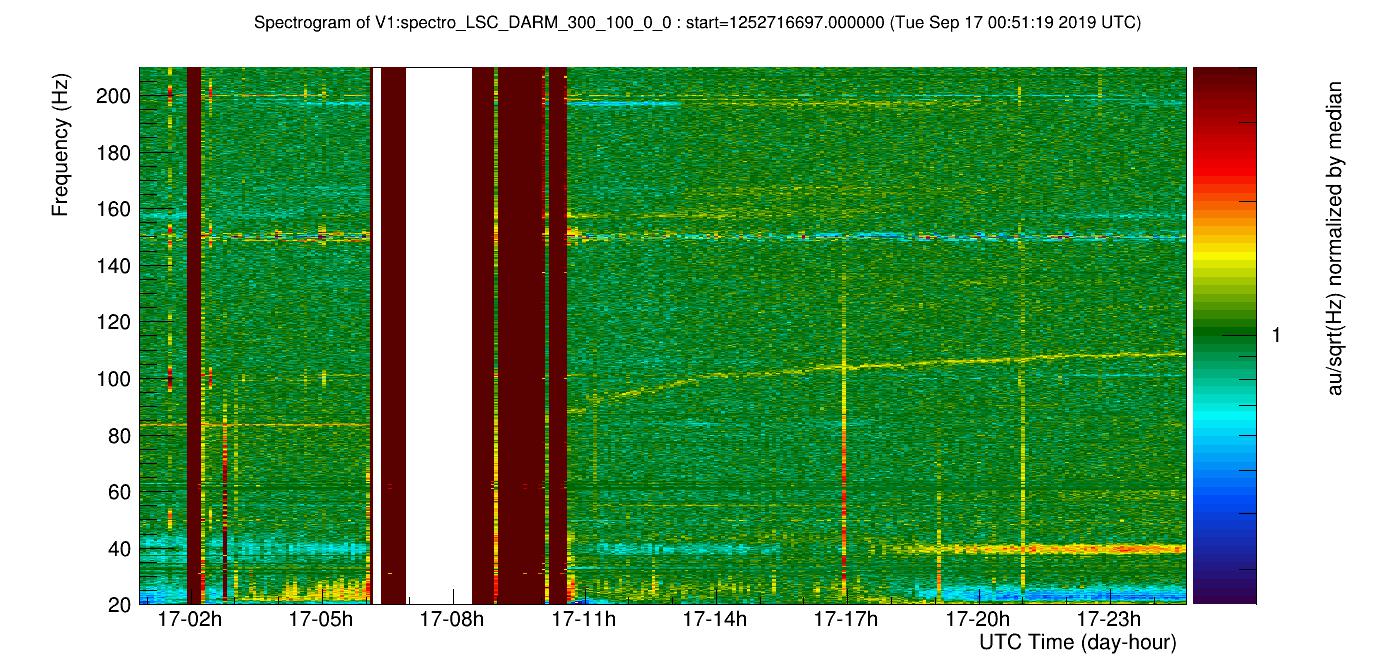The width and height of the screenshot is (1396, 672).
Task: Click the 140 Hz frequency tick label
Action: point(113,266)
